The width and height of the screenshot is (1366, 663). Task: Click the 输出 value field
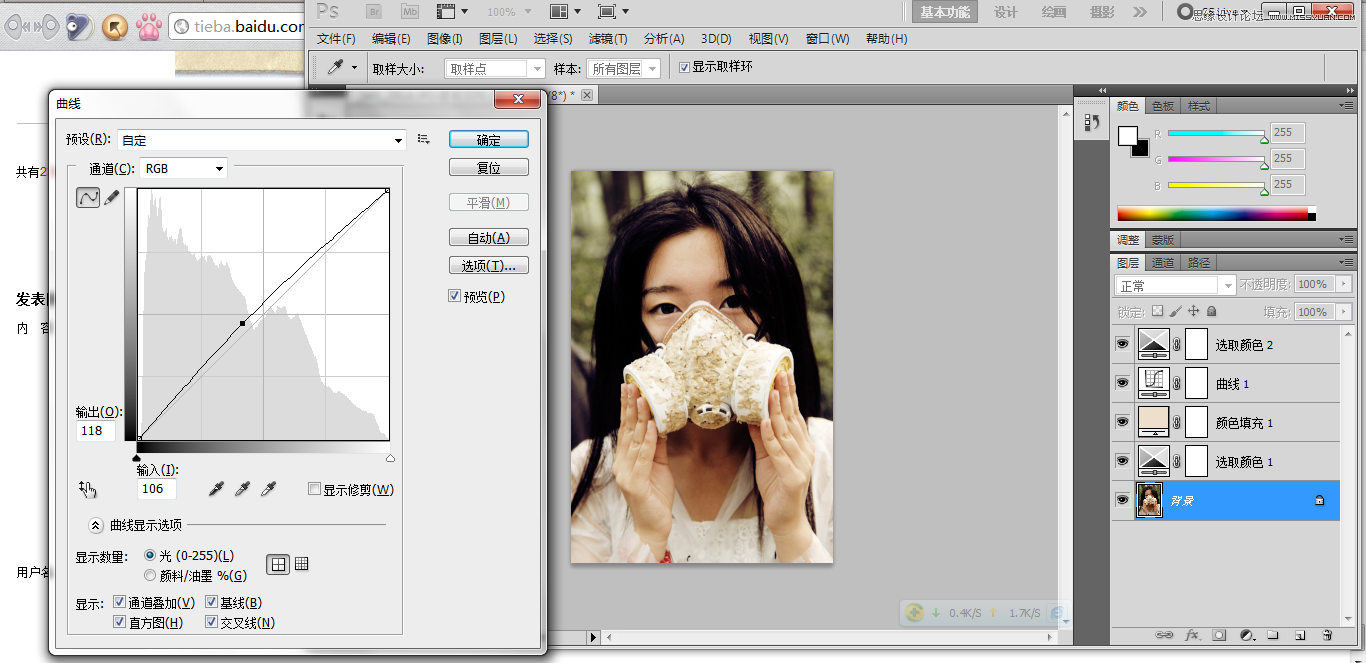point(96,431)
